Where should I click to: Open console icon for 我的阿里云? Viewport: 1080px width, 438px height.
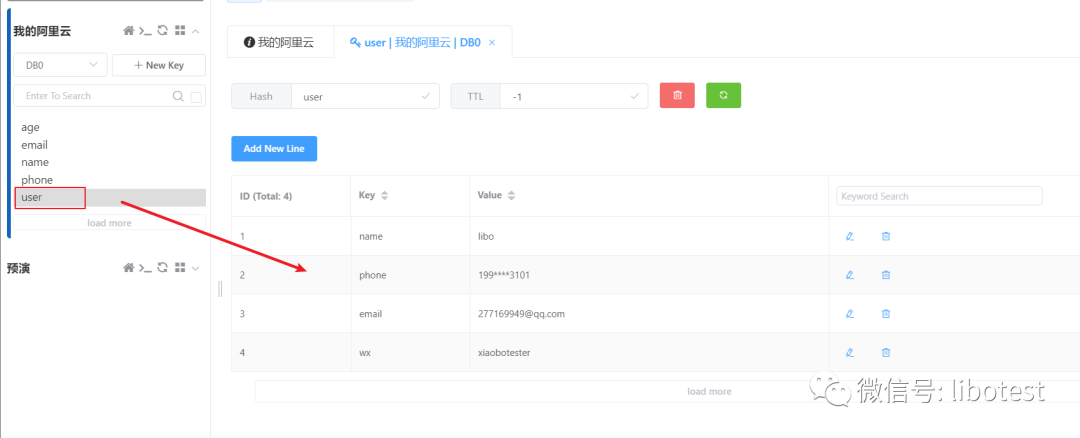[145, 30]
